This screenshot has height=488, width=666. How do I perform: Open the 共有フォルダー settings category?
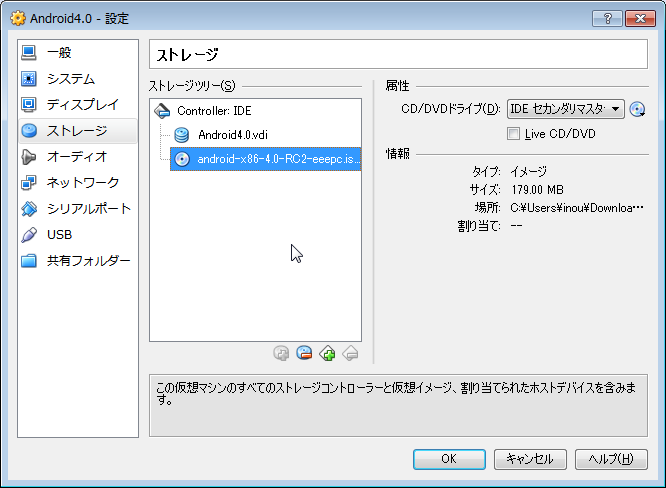point(78,260)
